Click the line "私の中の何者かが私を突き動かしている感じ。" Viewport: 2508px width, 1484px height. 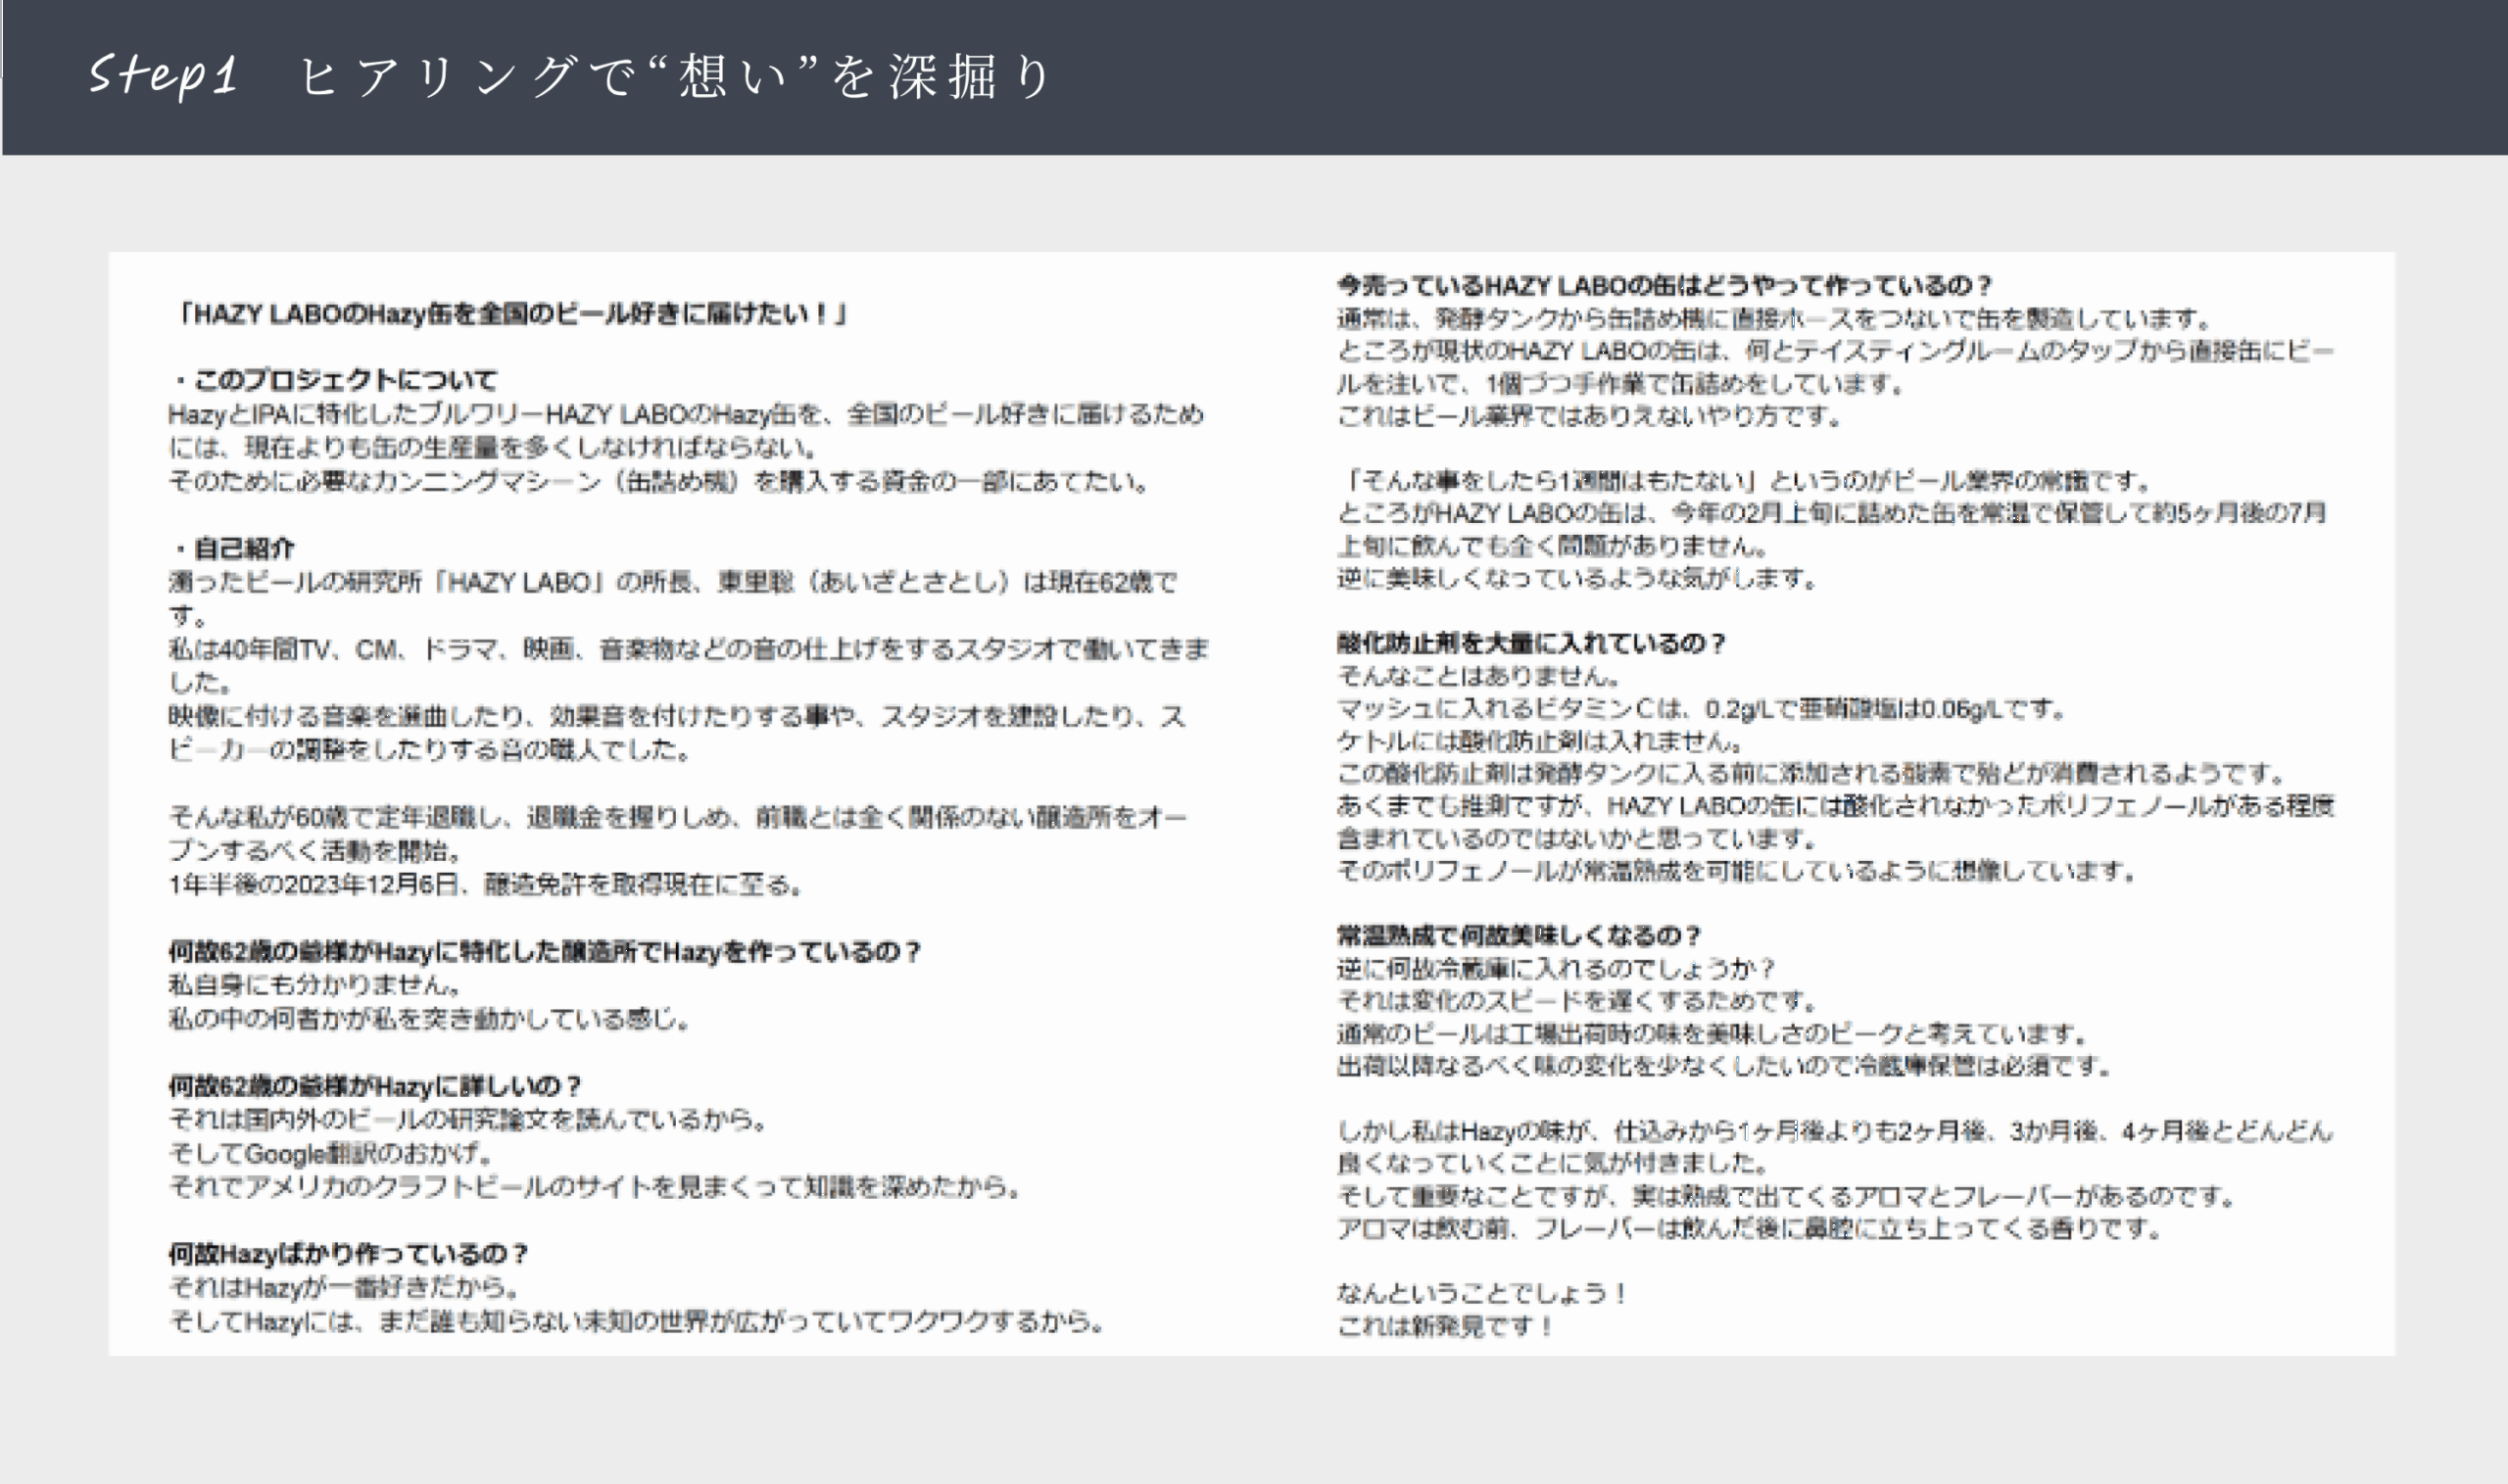click(430, 1019)
